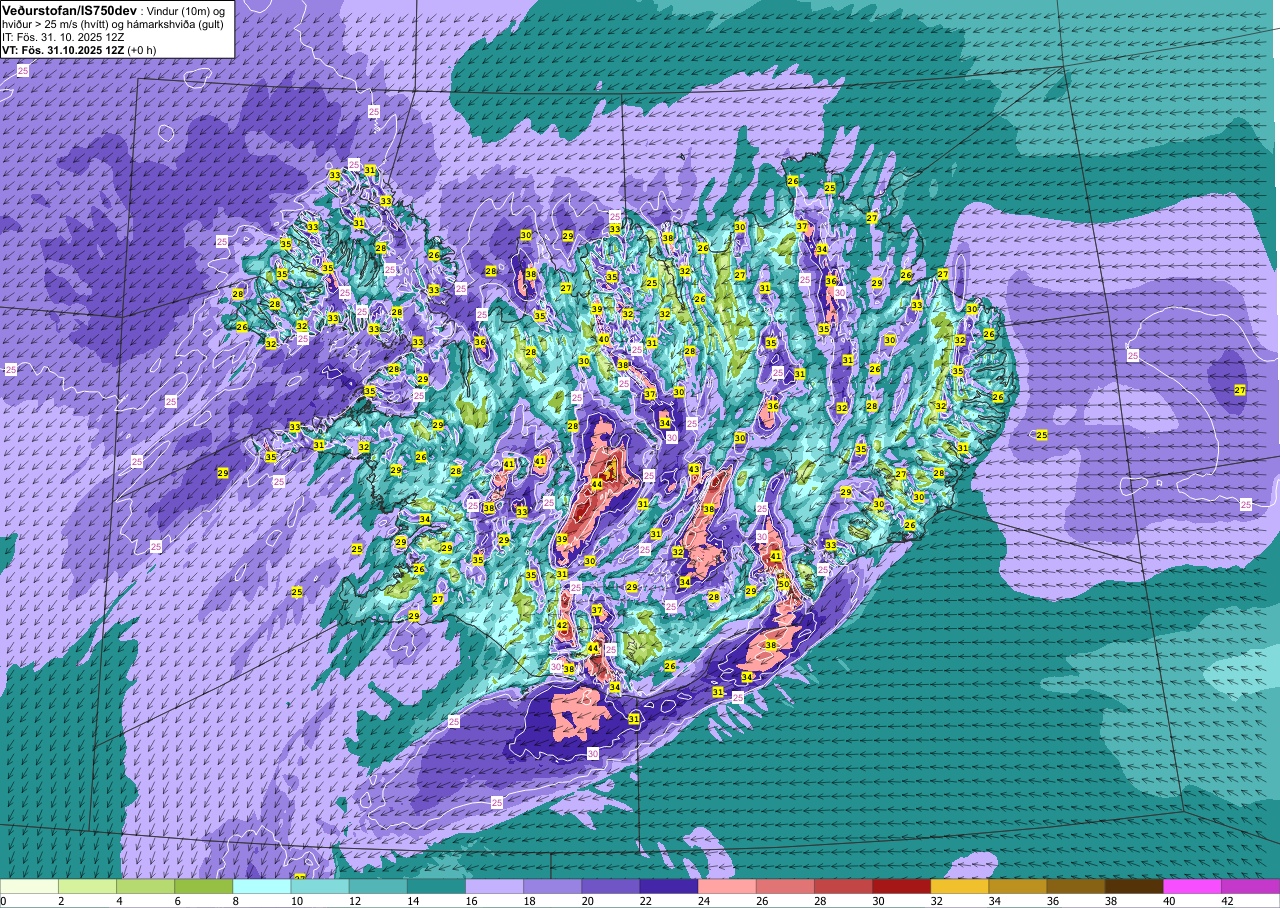This screenshot has width=1280, height=908.
Task: Pick the brown 36–38 m/s legend swatch
Action: [1076, 886]
